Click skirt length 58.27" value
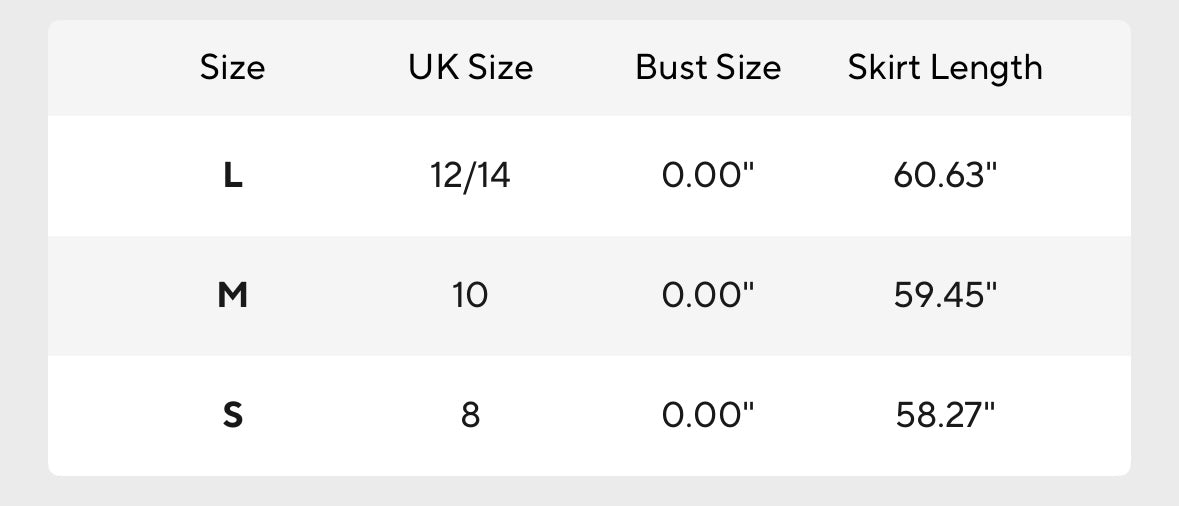The image size is (1179, 506). pyautogui.click(x=945, y=415)
